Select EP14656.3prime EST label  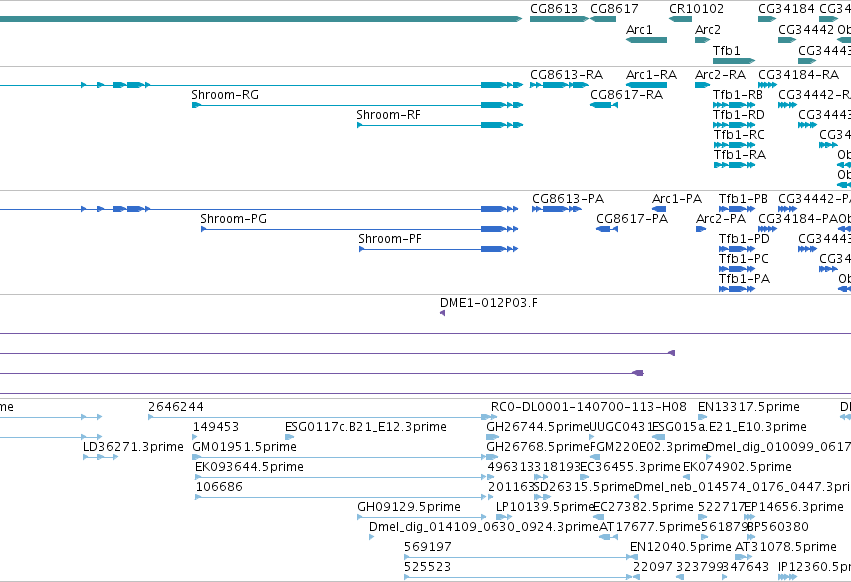point(793,507)
